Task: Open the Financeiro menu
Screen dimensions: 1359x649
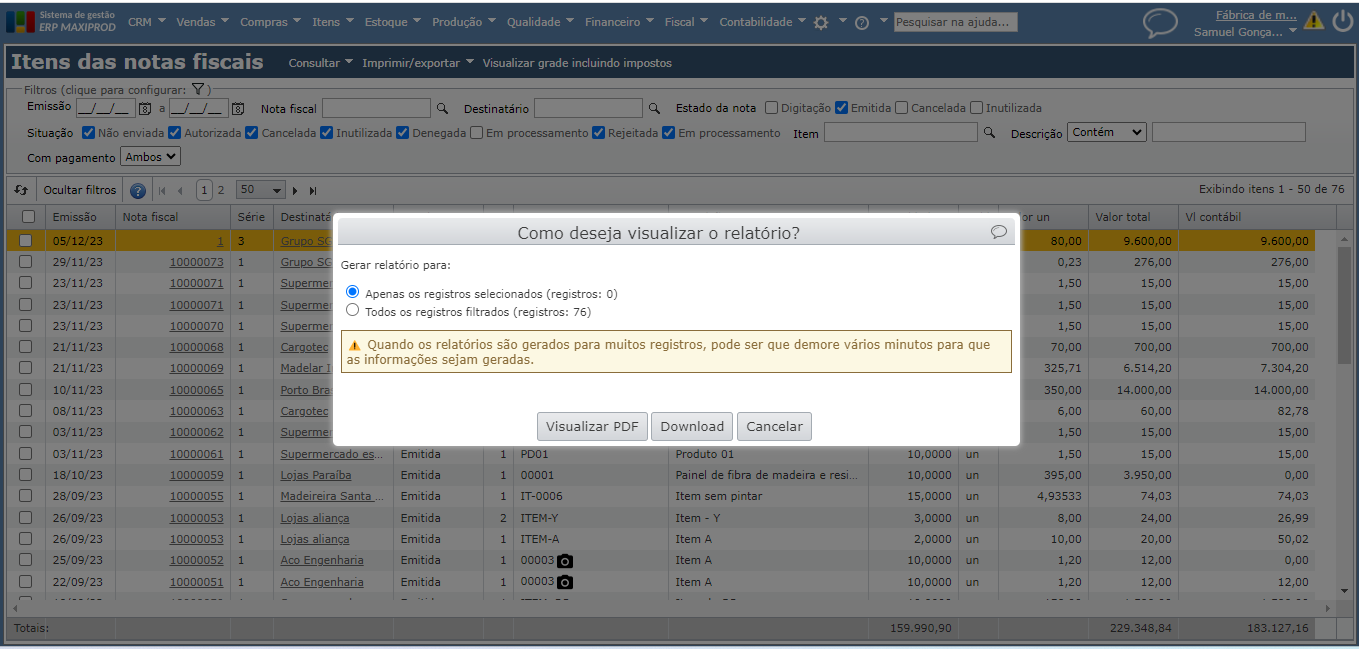Action: (x=618, y=22)
